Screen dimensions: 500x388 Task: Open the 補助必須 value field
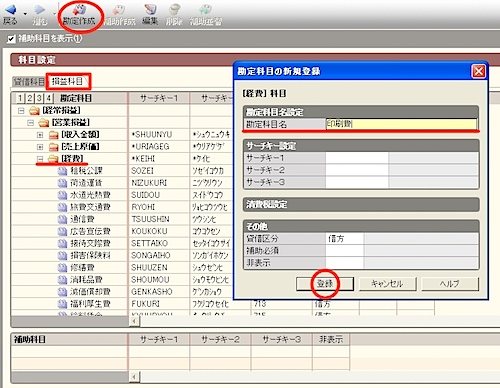tap(345, 251)
